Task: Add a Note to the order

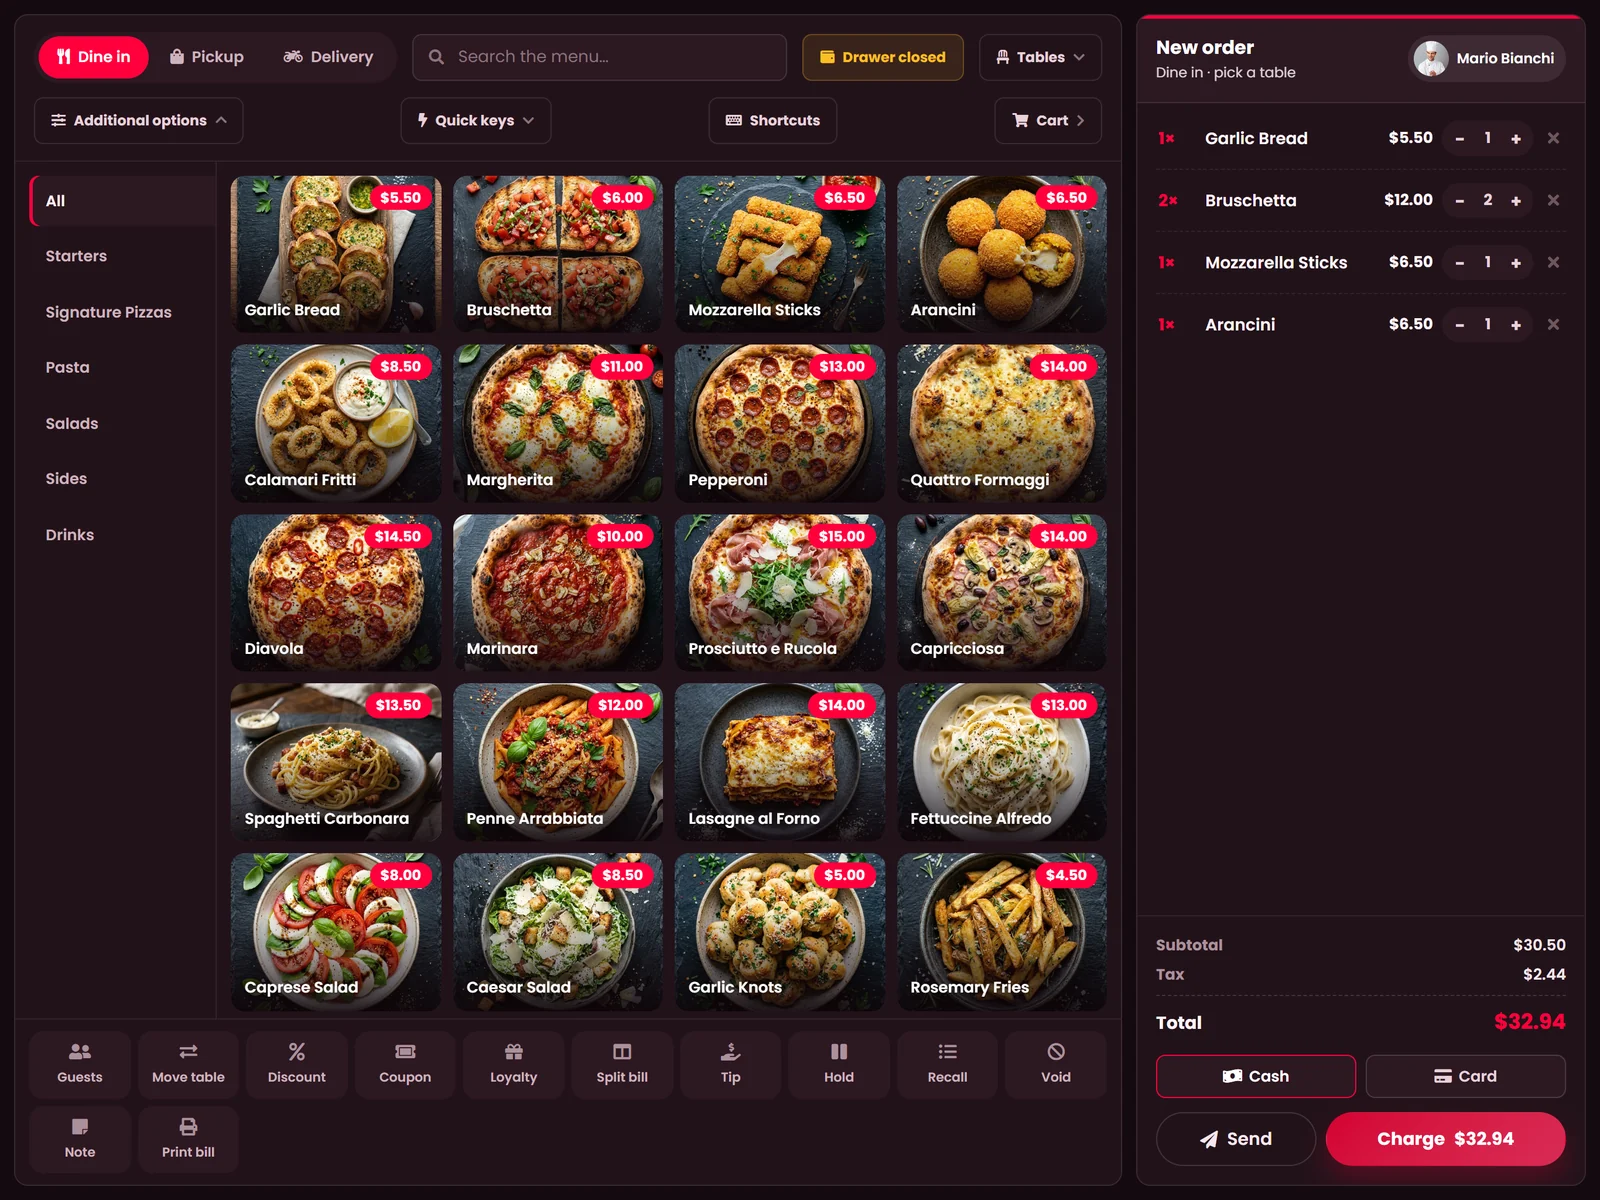Action: (x=80, y=1139)
